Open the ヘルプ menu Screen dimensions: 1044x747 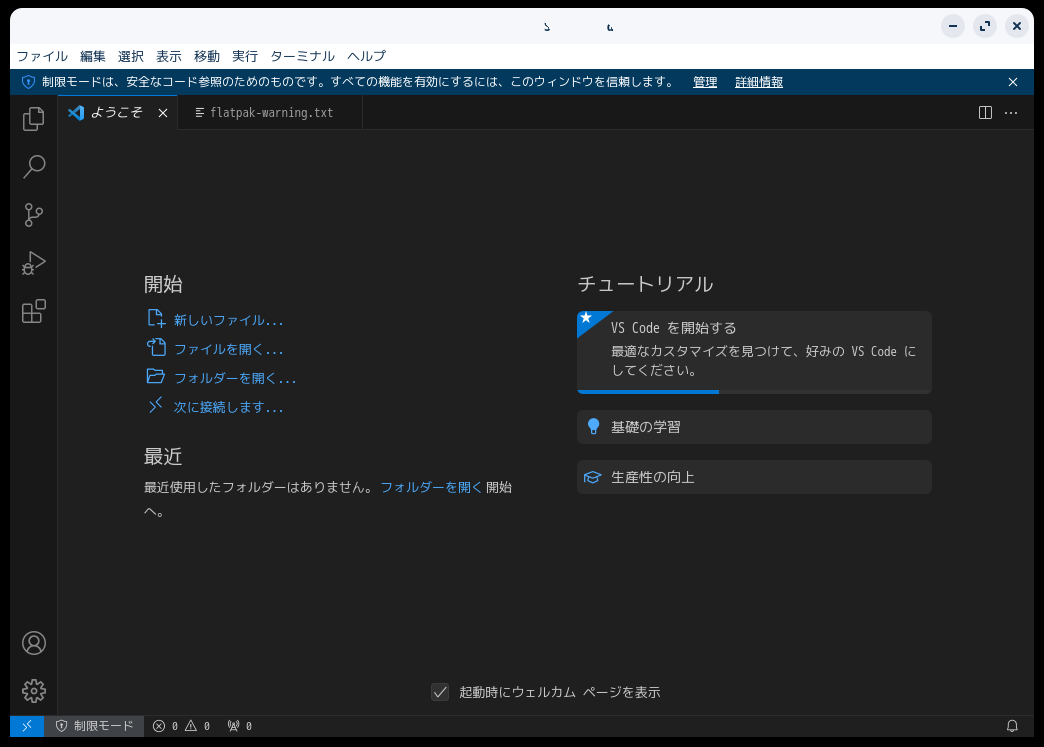pyautogui.click(x=366, y=57)
